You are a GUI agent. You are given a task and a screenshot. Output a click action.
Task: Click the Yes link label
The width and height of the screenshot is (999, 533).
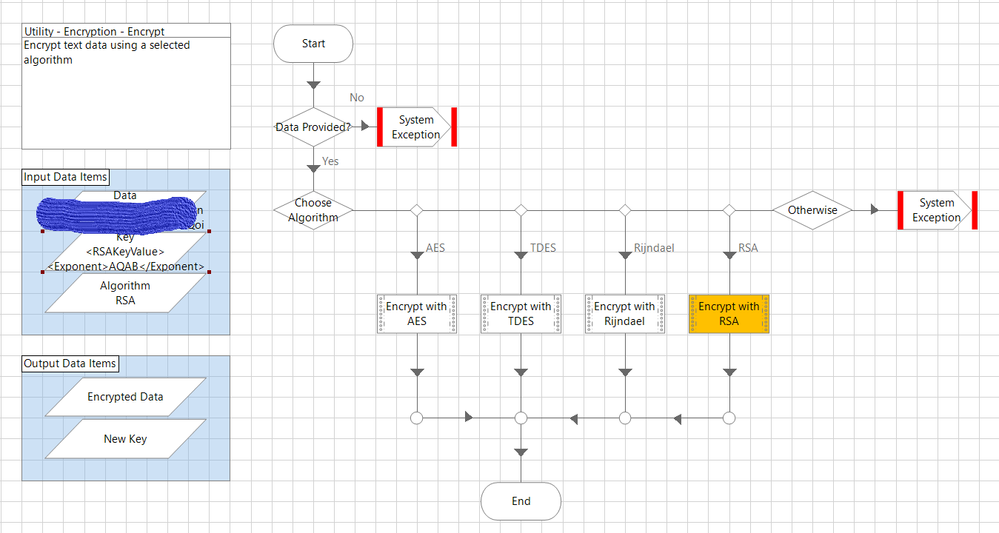[330, 161]
